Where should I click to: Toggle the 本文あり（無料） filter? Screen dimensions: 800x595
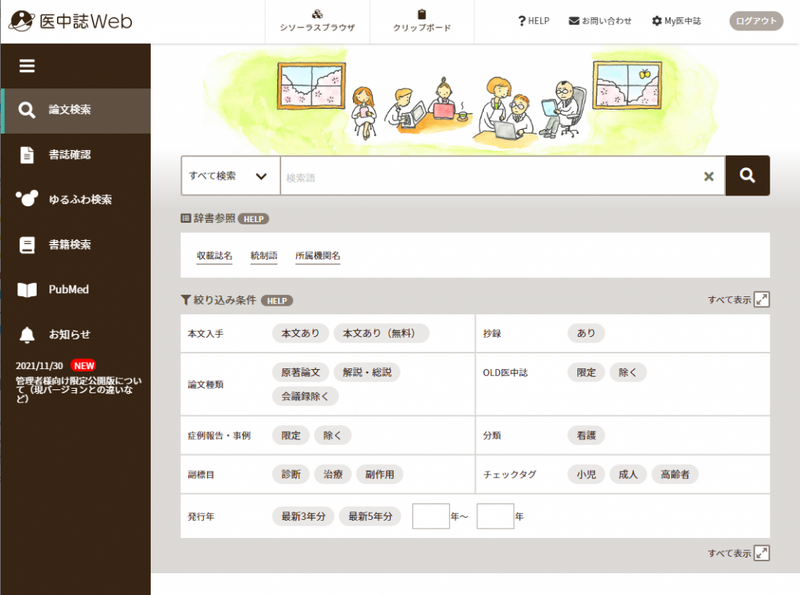pyautogui.click(x=381, y=333)
